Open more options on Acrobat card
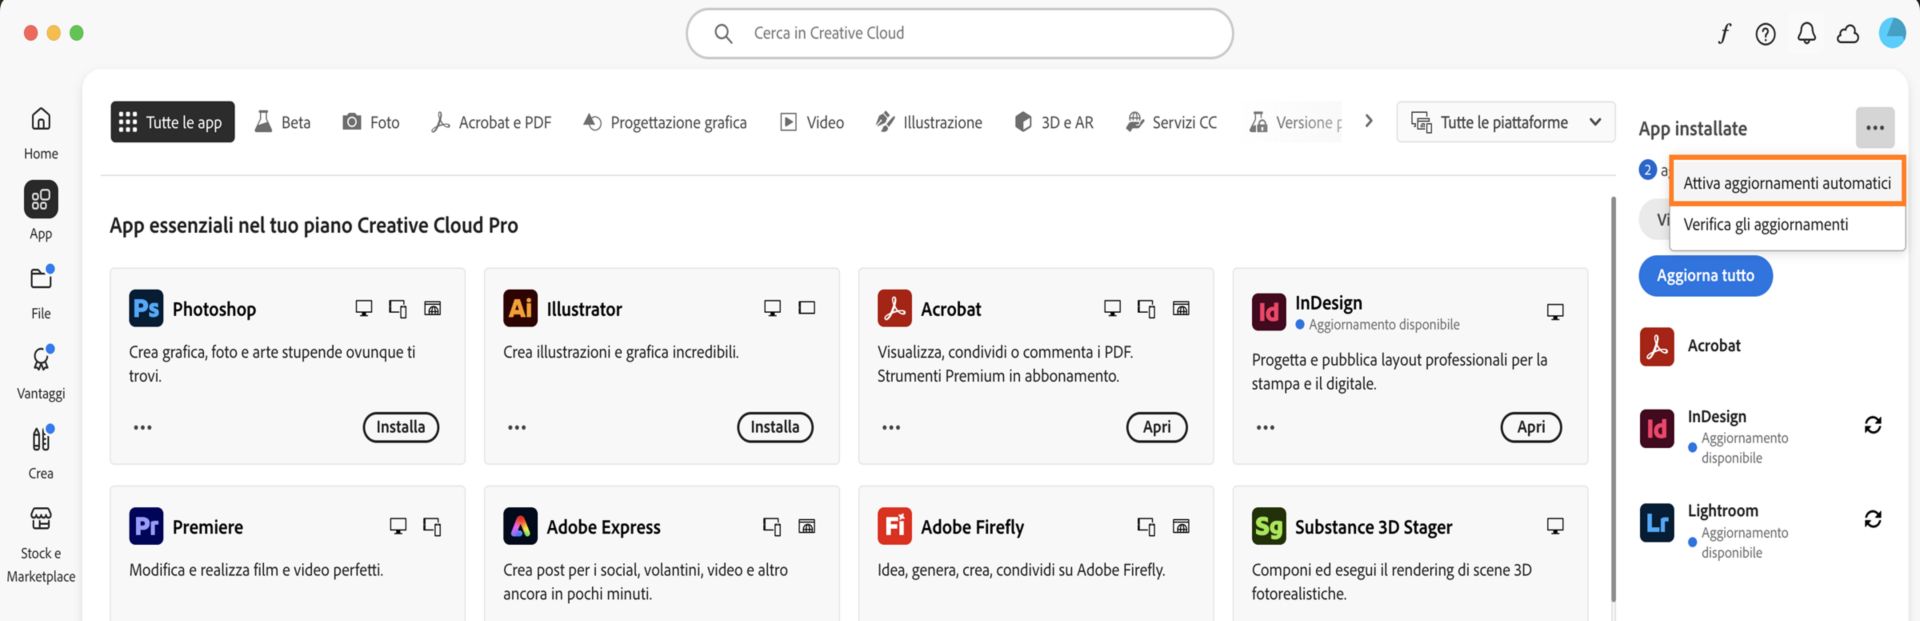 point(891,427)
